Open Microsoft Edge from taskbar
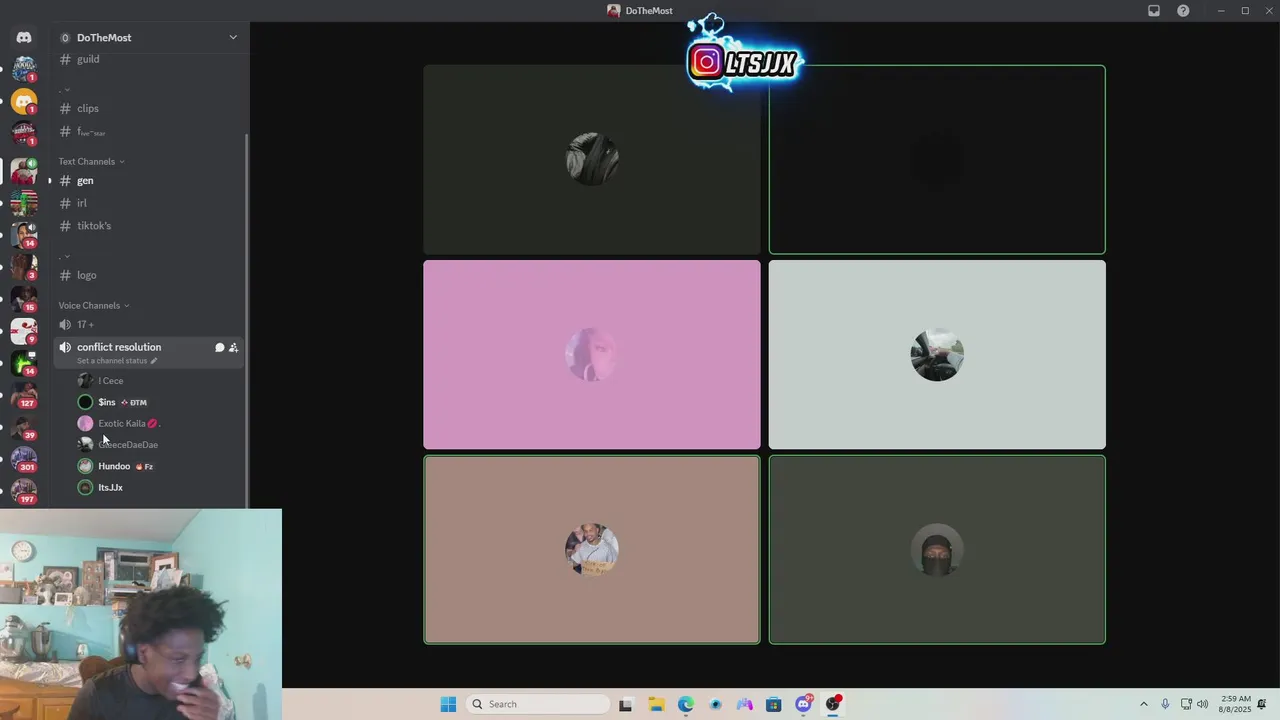 click(x=685, y=704)
